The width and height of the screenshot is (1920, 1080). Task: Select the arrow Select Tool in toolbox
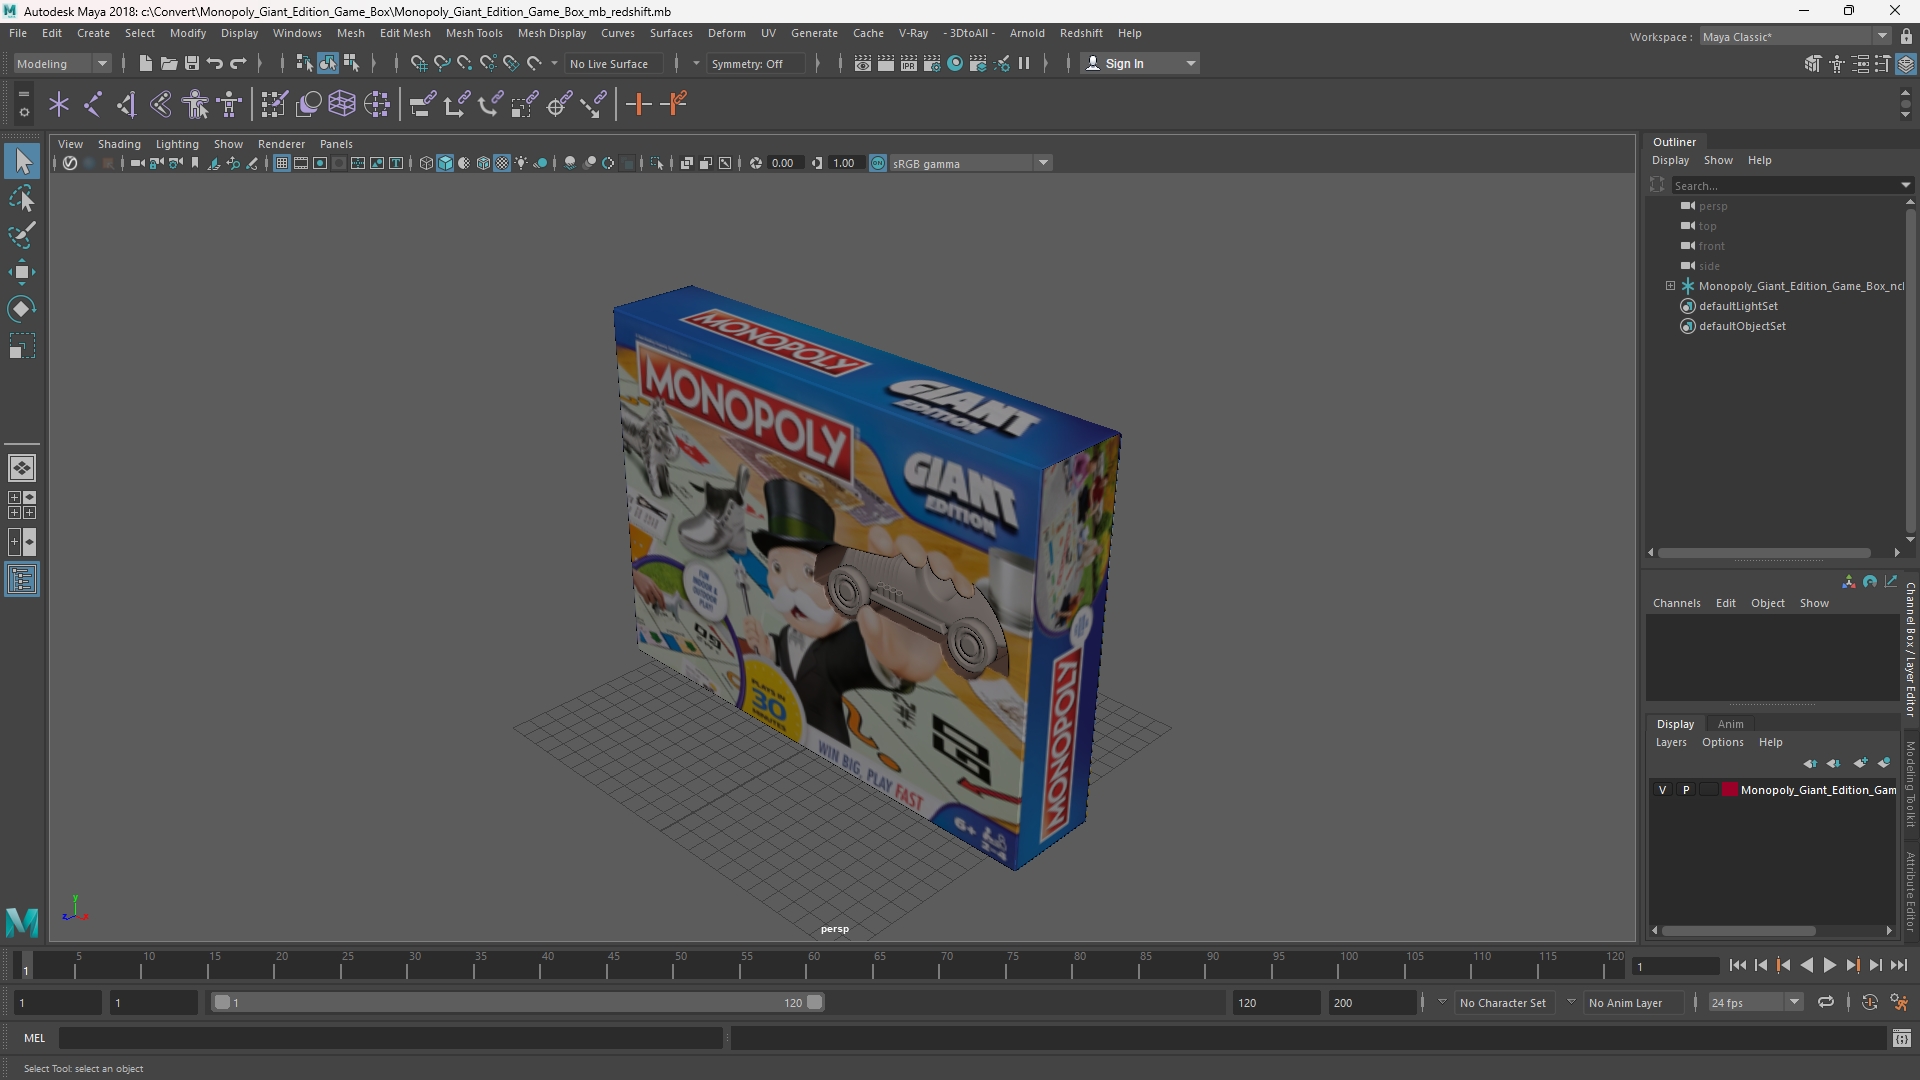(22, 161)
